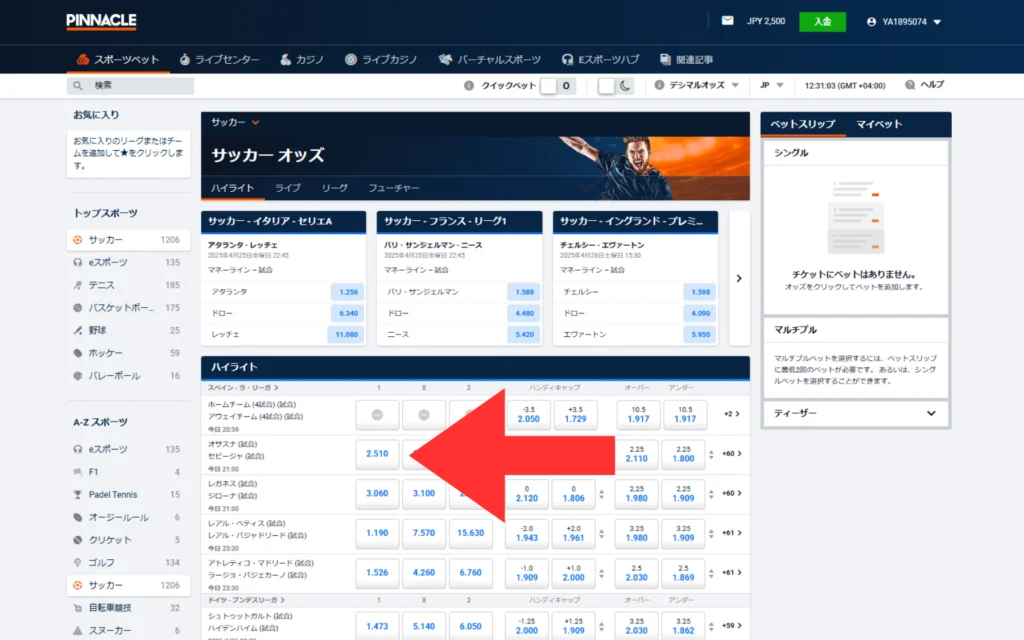The width and height of the screenshot is (1024, 640).
Task: Click the オージールール ball icon
Action: click(x=78, y=517)
